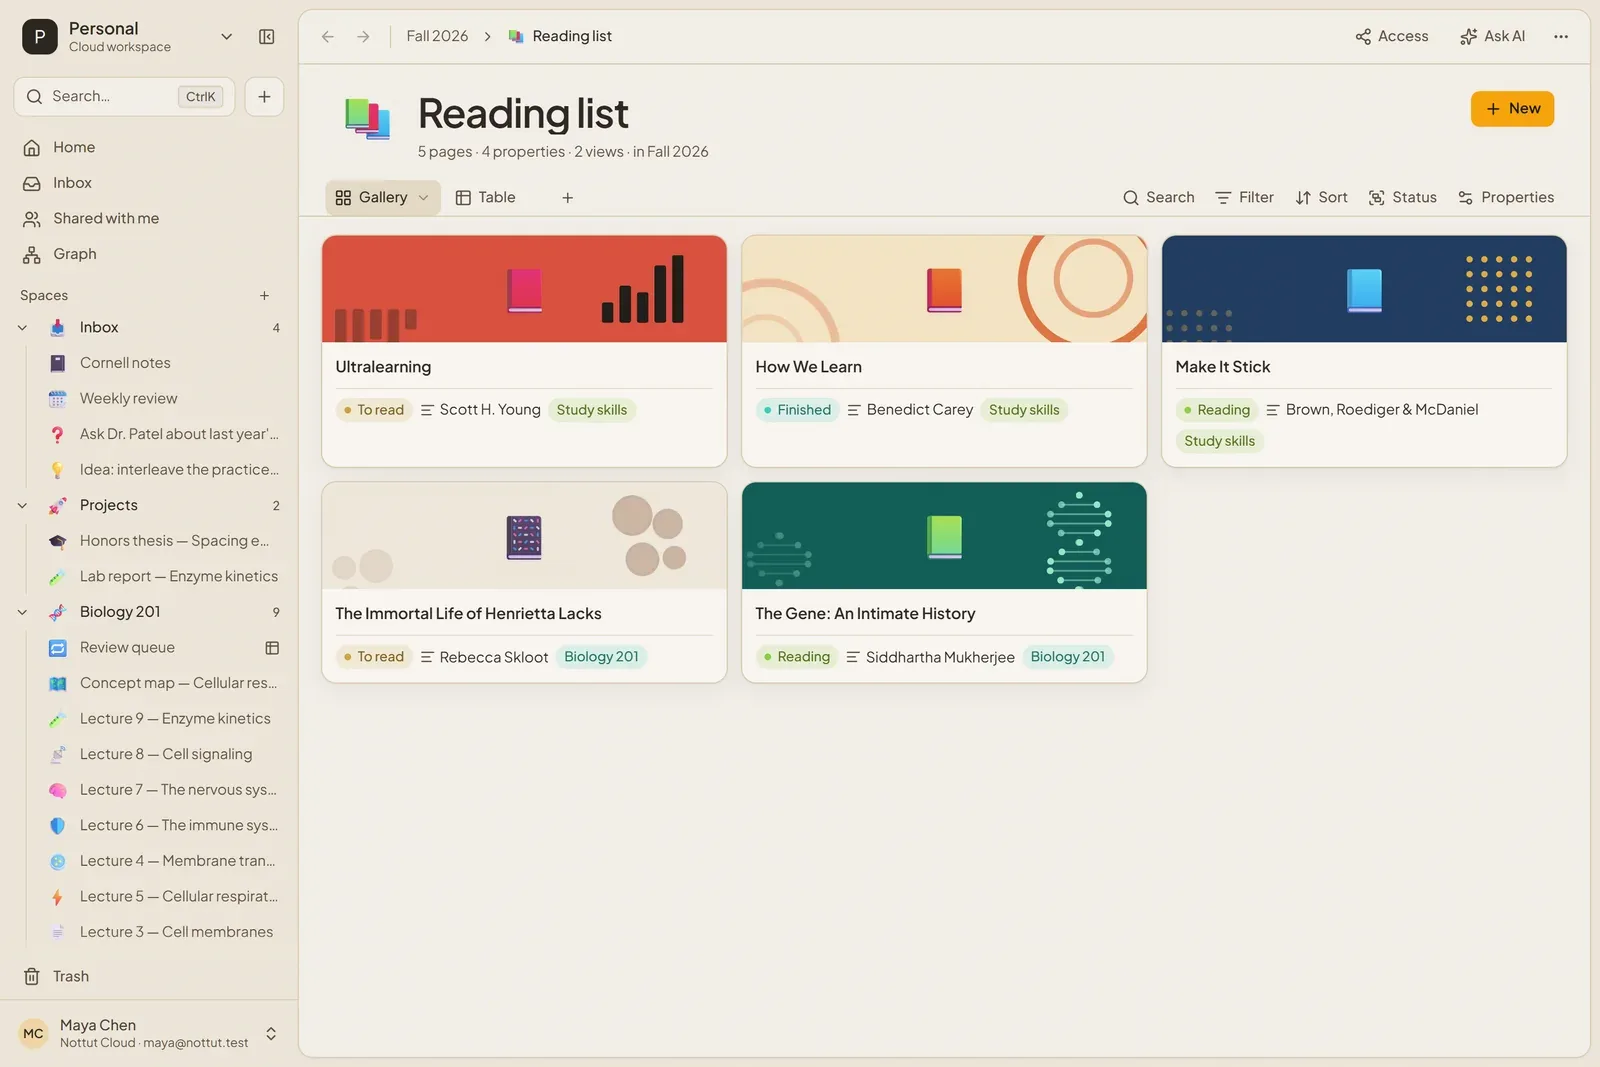Open the Sort options
Viewport: 1600px width, 1067px height.
[x=1321, y=198]
